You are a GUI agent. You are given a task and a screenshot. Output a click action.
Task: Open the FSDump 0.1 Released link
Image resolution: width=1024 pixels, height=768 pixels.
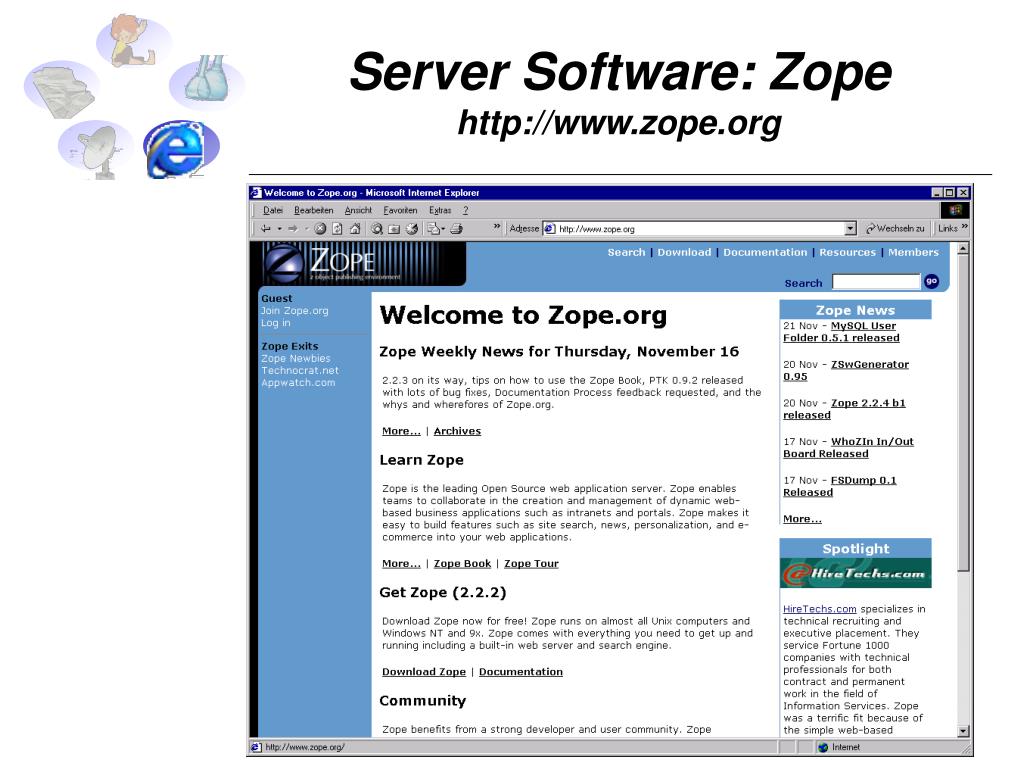[840, 486]
